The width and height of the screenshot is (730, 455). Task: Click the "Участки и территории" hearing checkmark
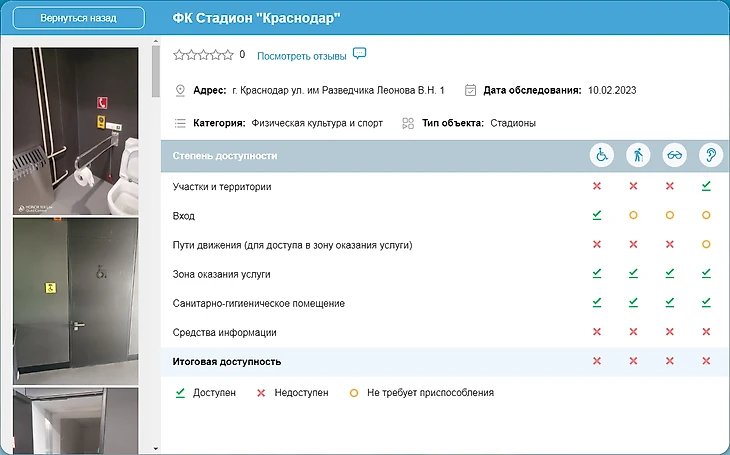point(707,186)
